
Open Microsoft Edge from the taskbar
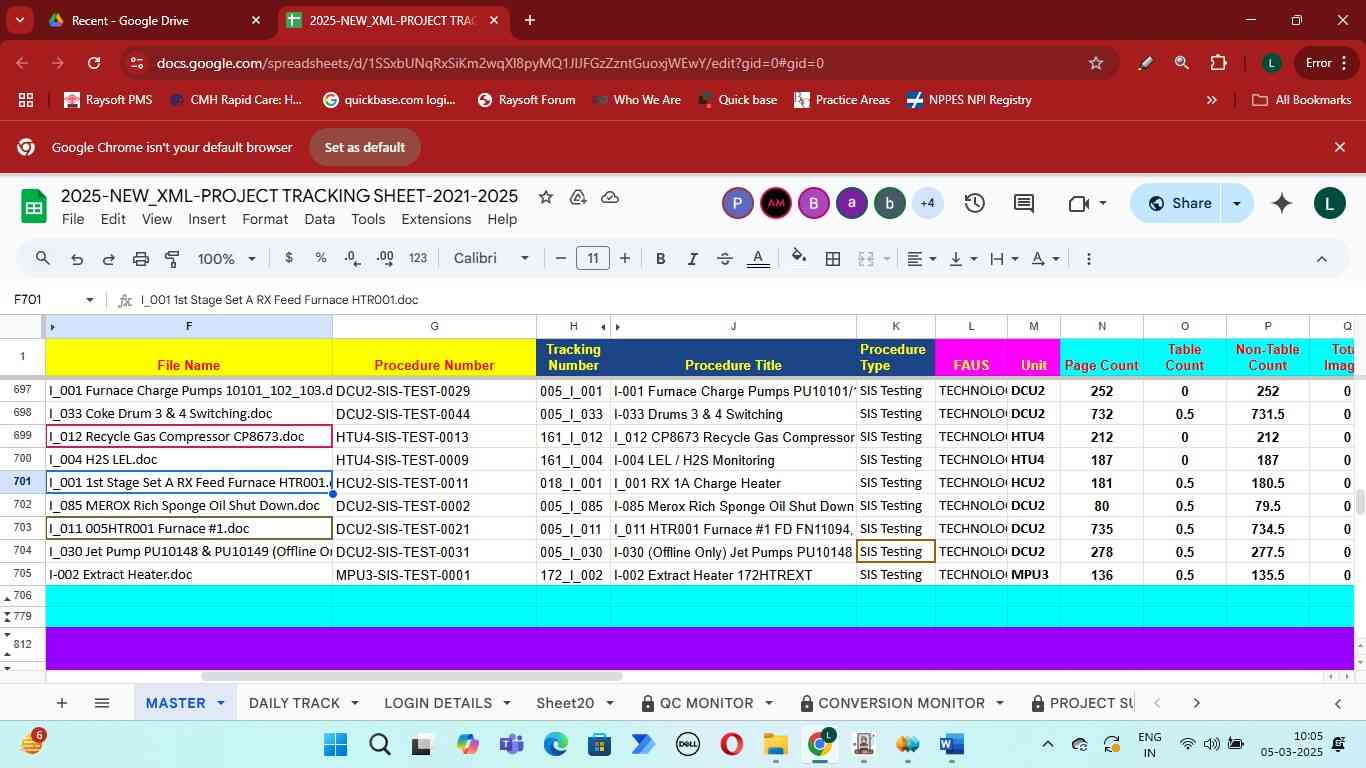(555, 745)
